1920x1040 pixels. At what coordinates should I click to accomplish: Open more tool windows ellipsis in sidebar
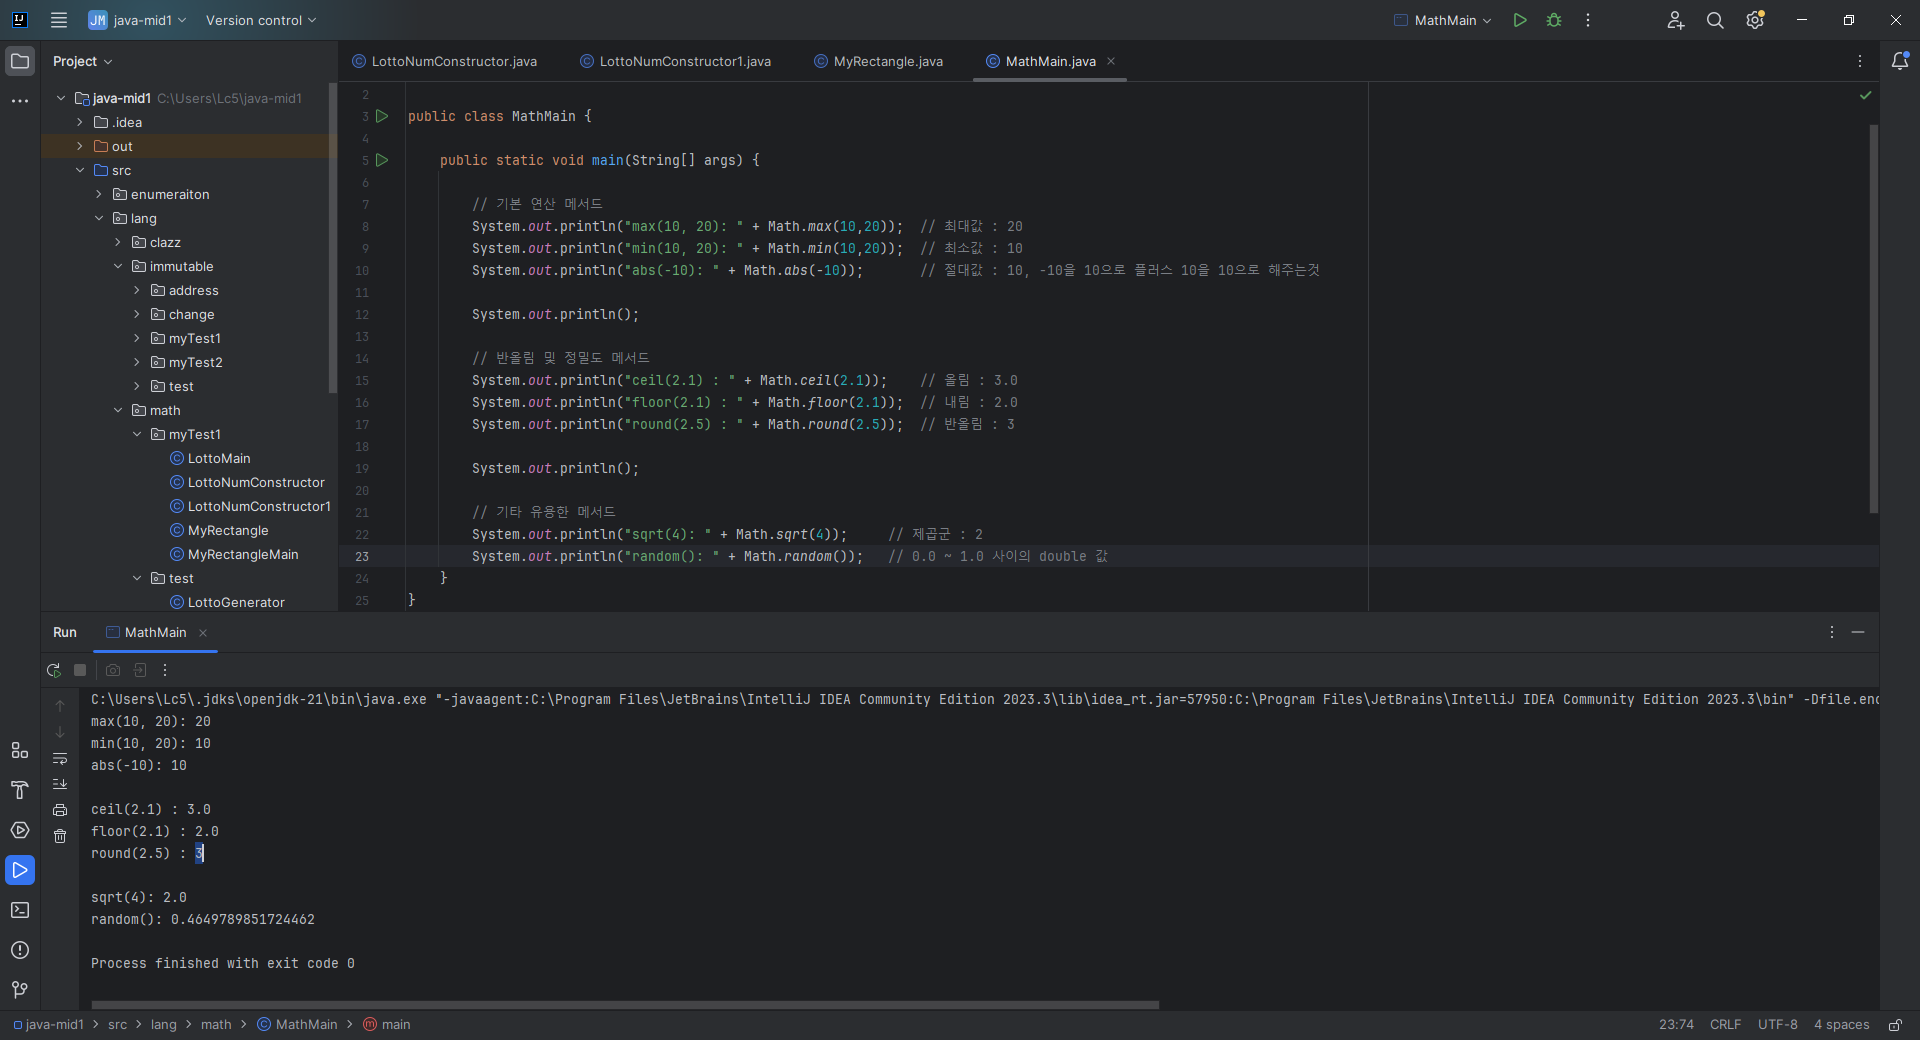pos(20,101)
